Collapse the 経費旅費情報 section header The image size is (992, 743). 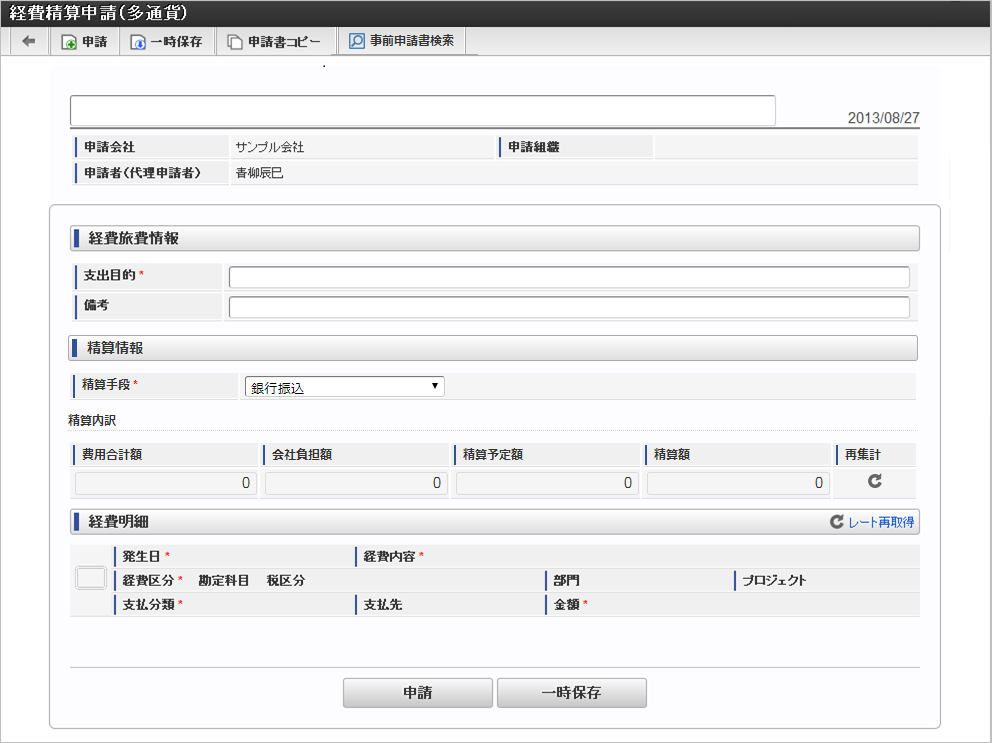click(x=494, y=238)
